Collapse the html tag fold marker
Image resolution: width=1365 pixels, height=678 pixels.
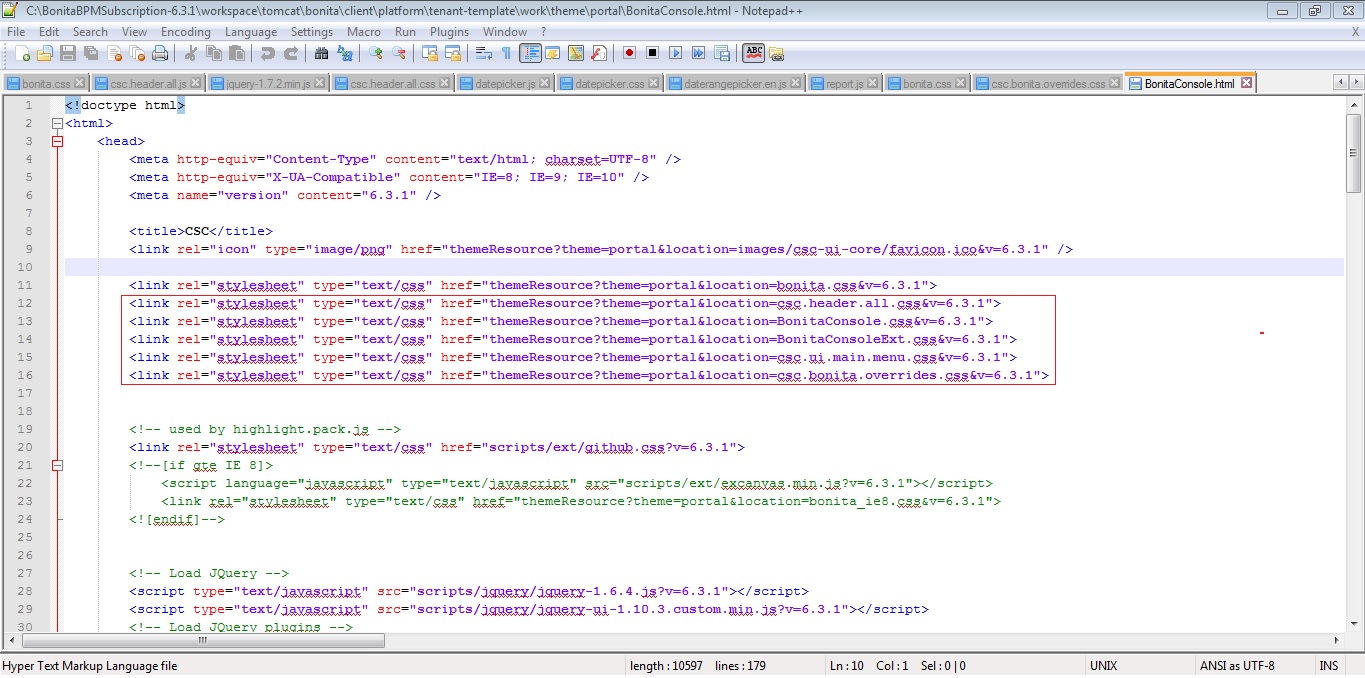click(57, 123)
